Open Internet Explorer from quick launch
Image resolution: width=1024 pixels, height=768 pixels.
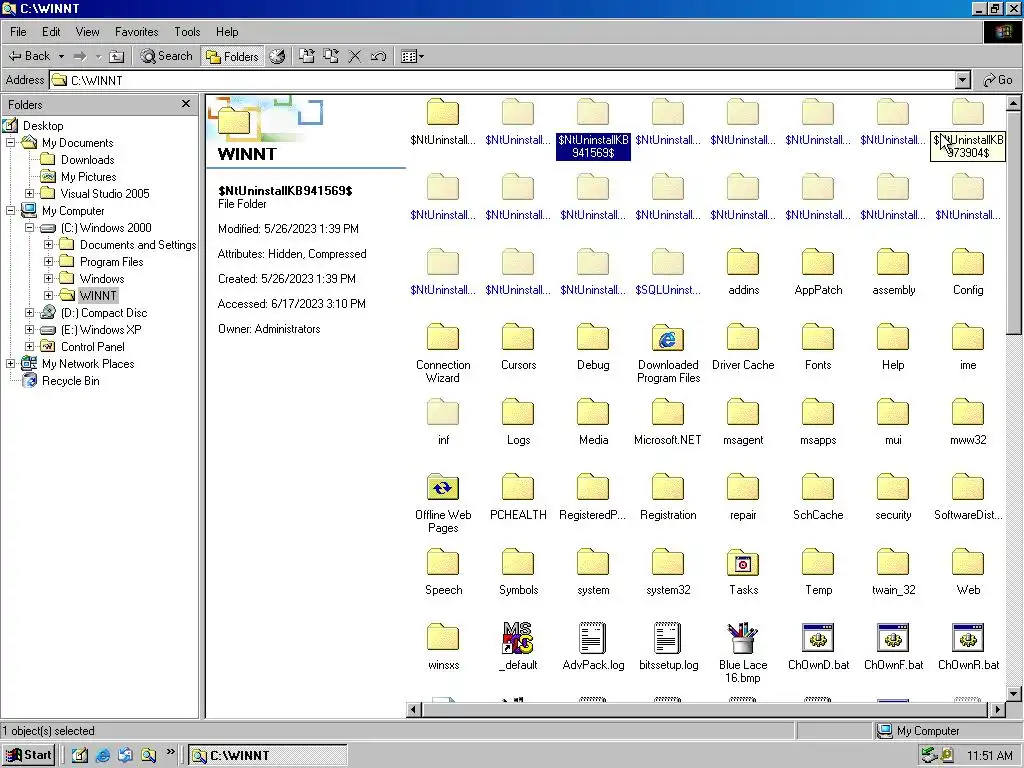pyautogui.click(x=103, y=756)
